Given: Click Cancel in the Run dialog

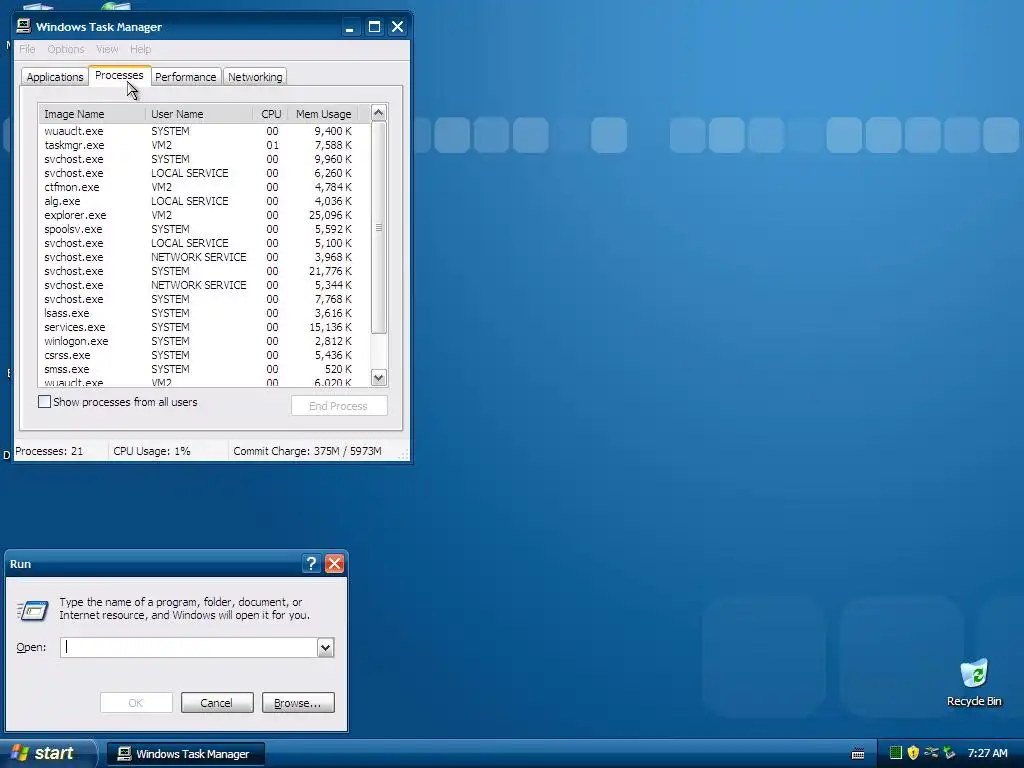Looking at the screenshot, I should point(217,703).
